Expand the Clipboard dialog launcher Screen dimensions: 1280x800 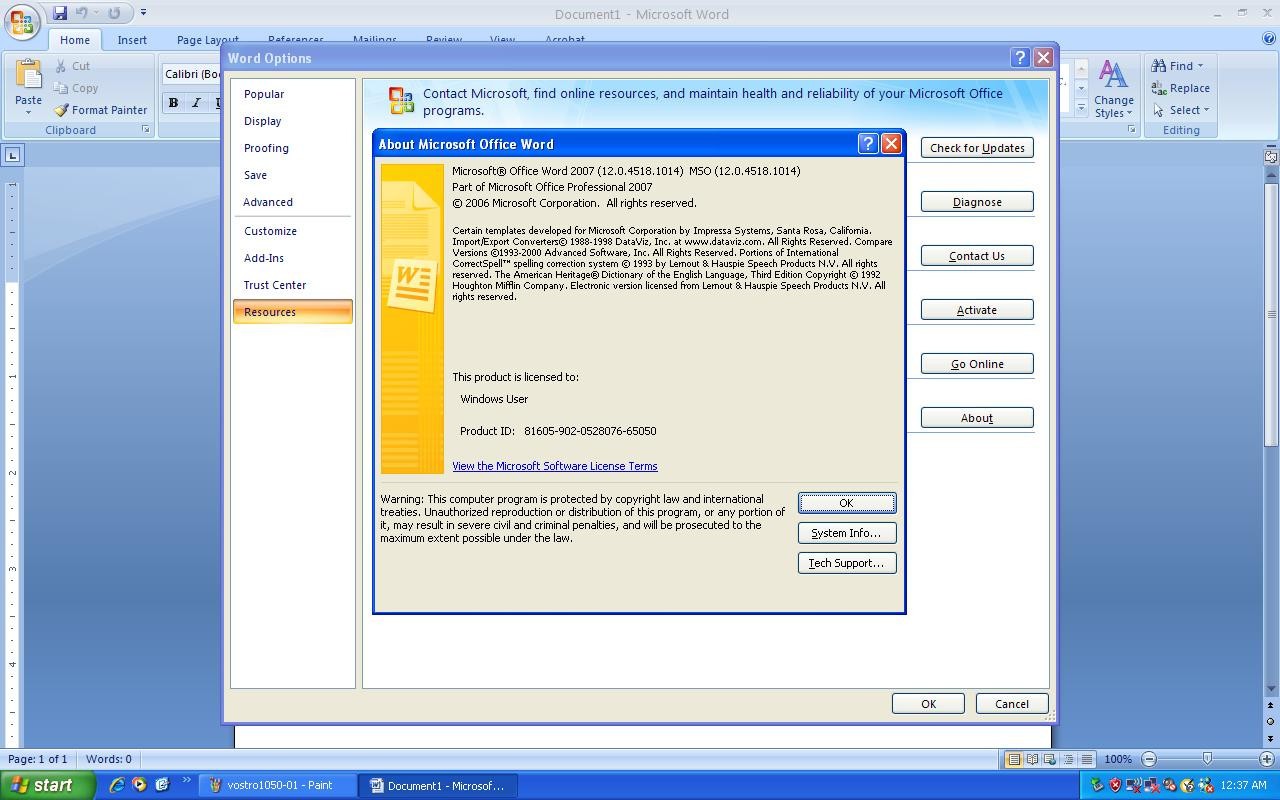pyautogui.click(x=145, y=130)
